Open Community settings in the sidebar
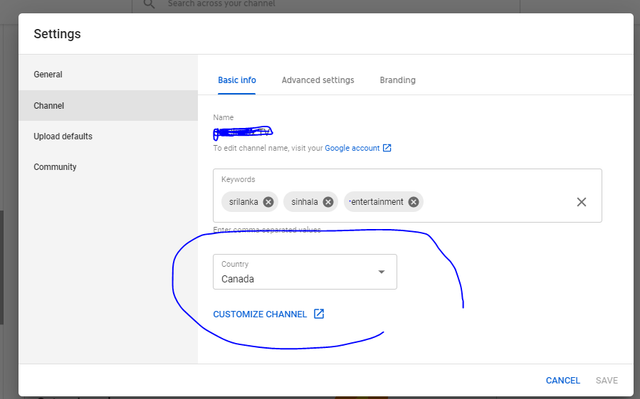 (x=108, y=167)
